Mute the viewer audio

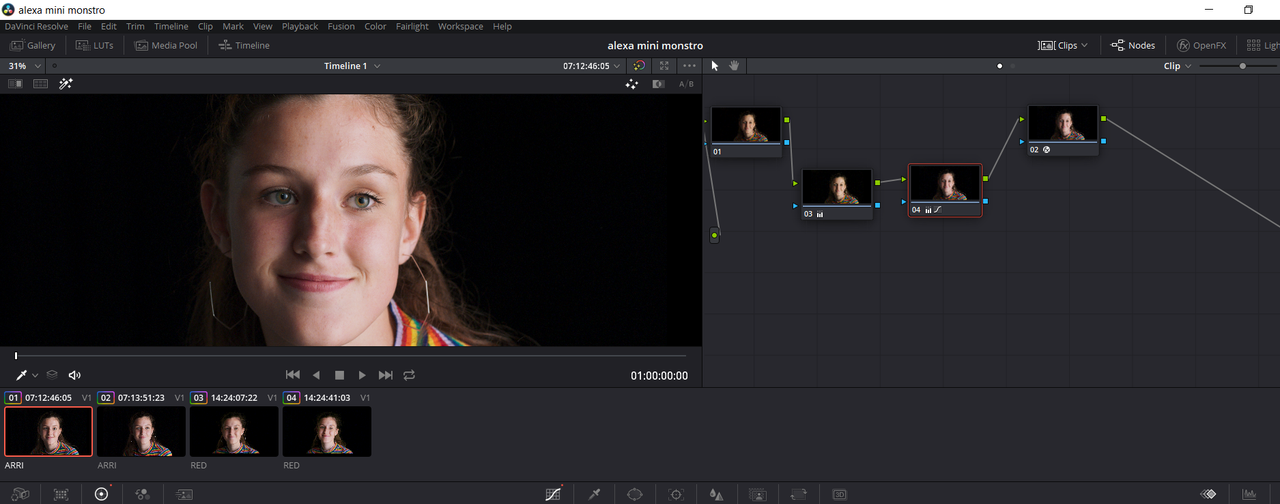pos(74,375)
